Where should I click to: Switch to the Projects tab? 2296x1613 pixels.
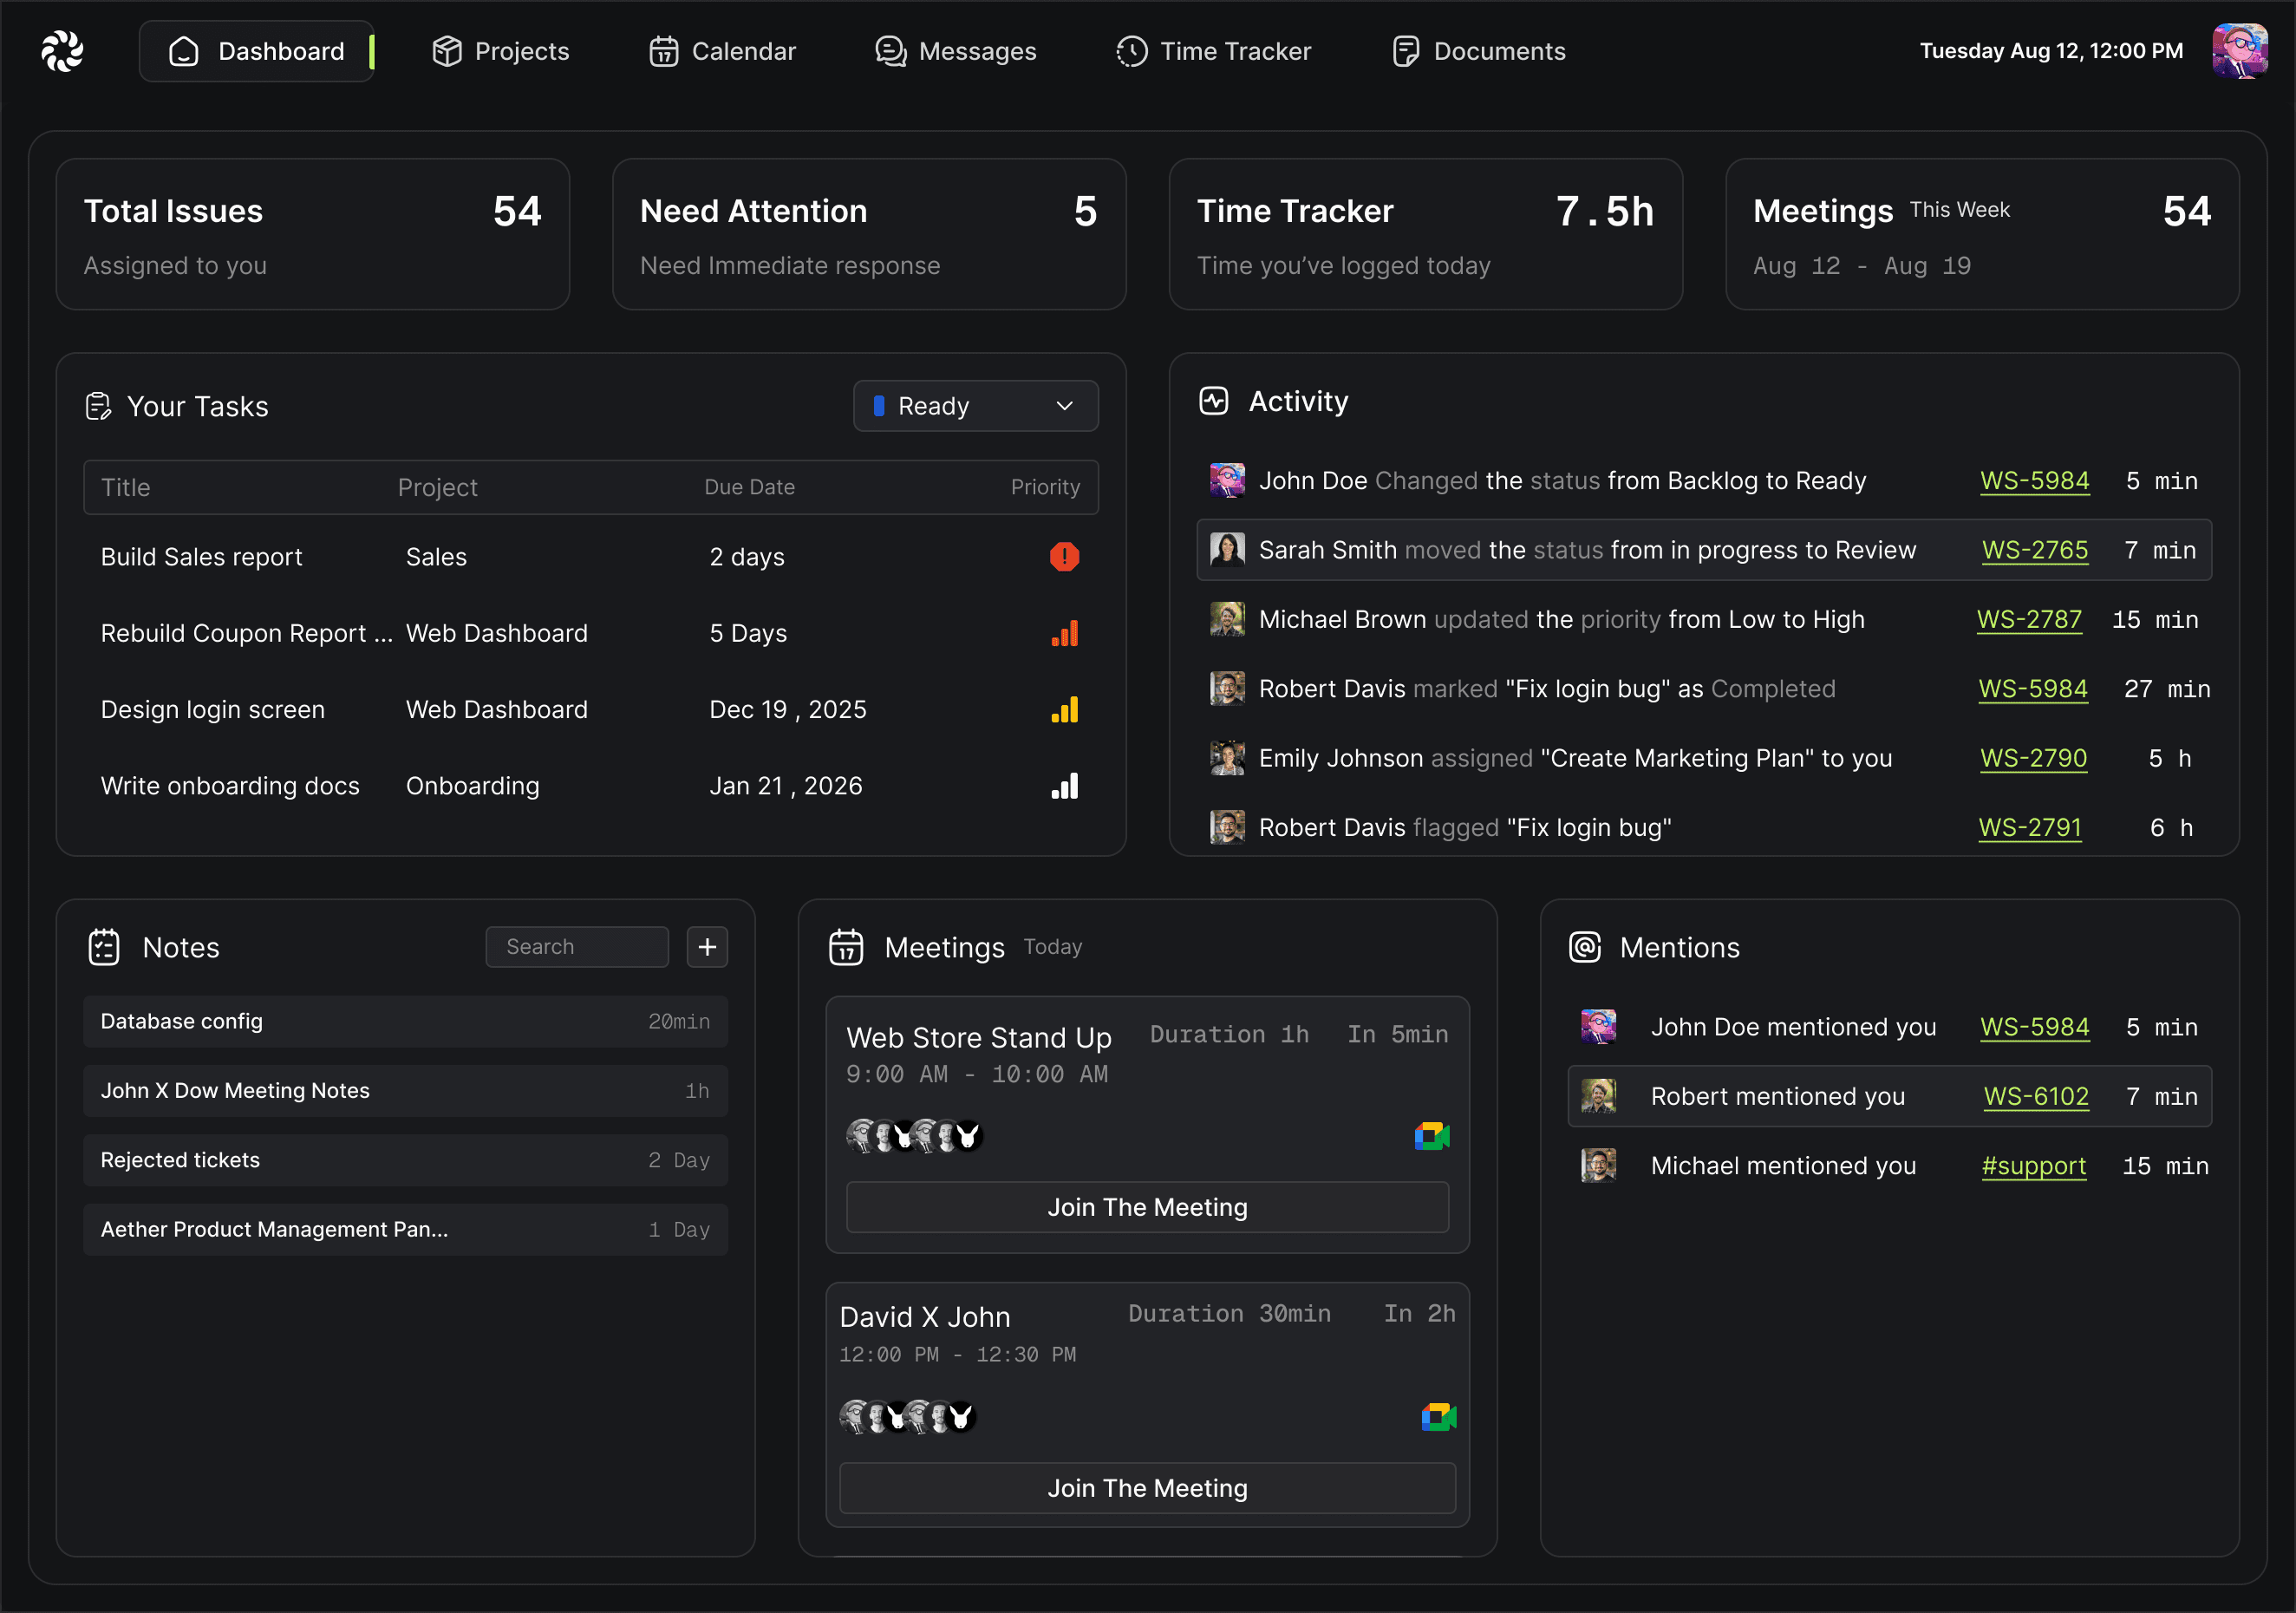coord(501,51)
